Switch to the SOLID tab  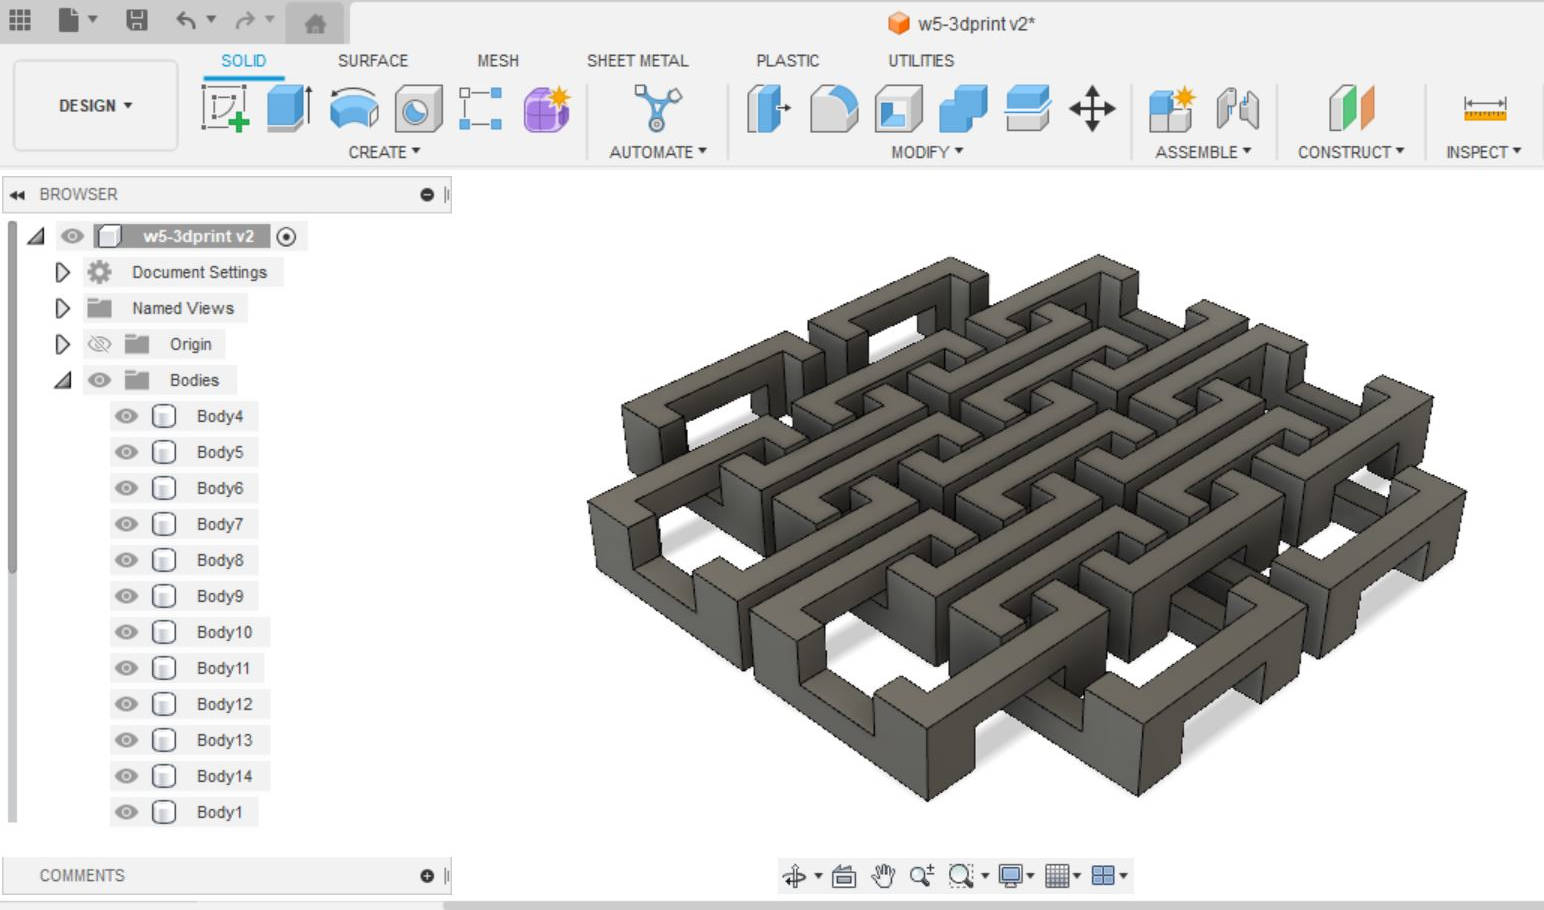click(243, 61)
